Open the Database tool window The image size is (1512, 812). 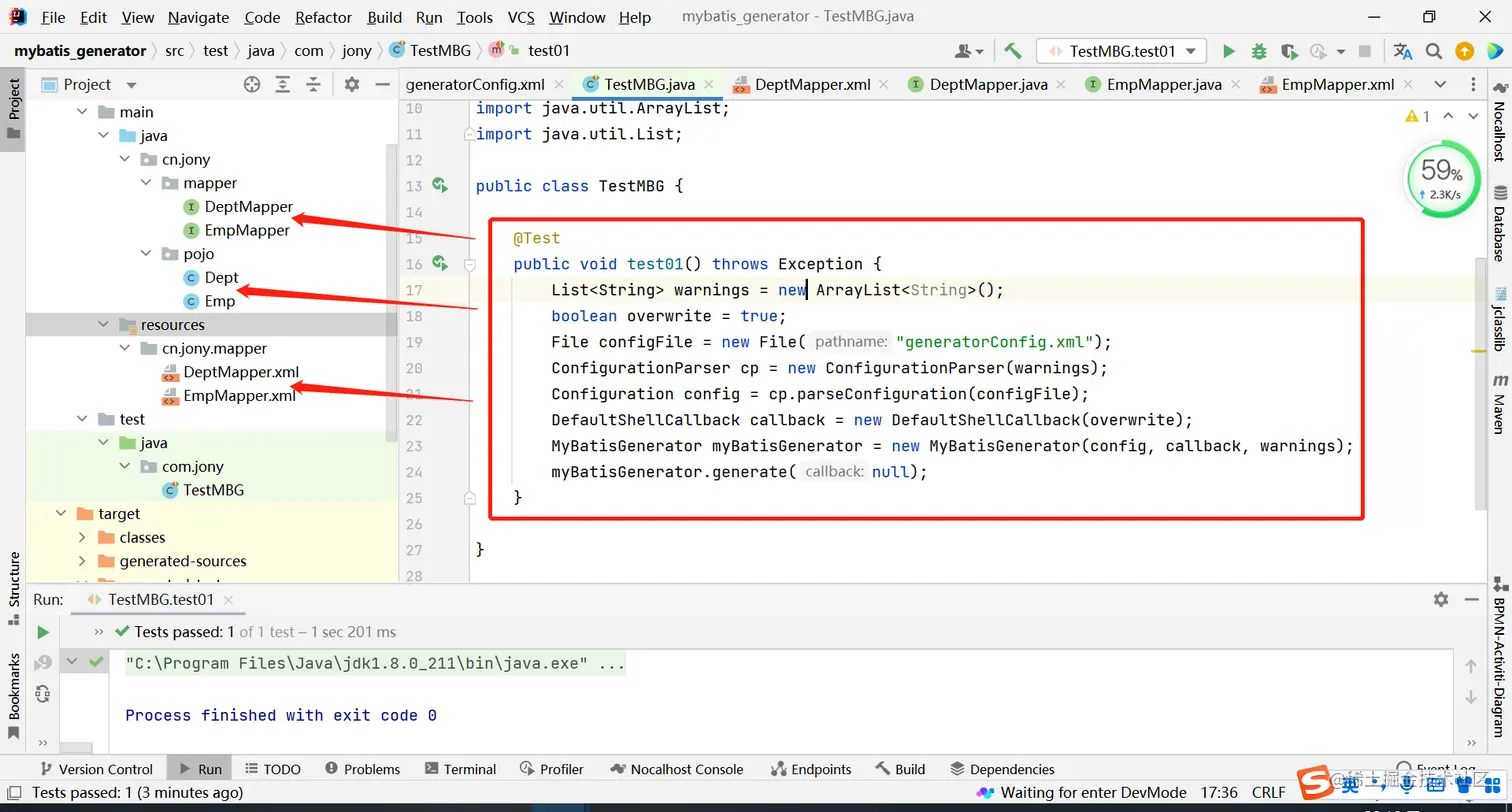pos(1500,222)
